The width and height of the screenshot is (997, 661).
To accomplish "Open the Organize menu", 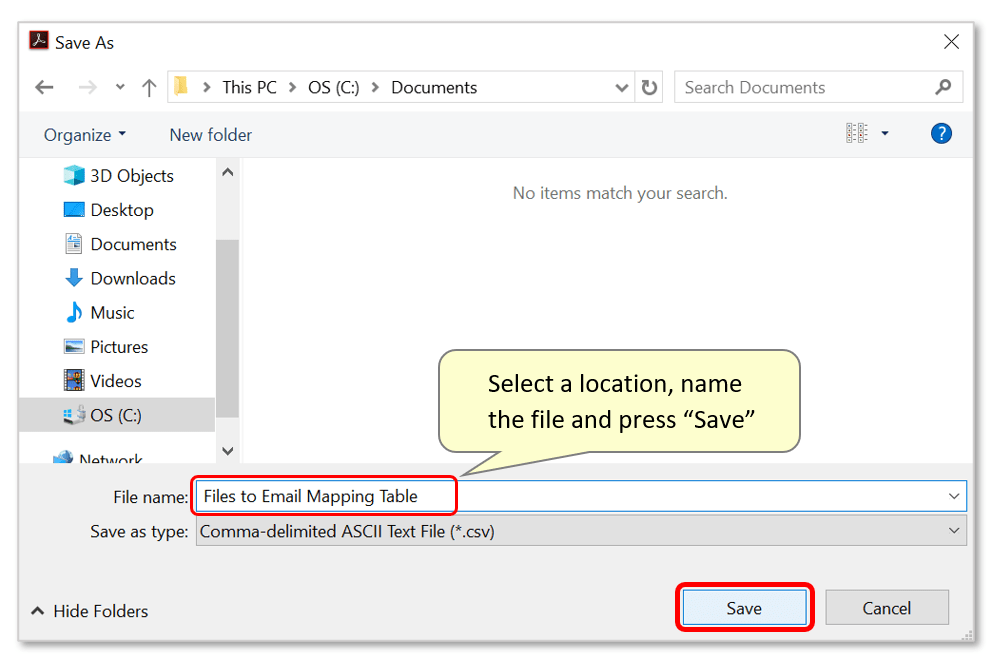I will [85, 135].
